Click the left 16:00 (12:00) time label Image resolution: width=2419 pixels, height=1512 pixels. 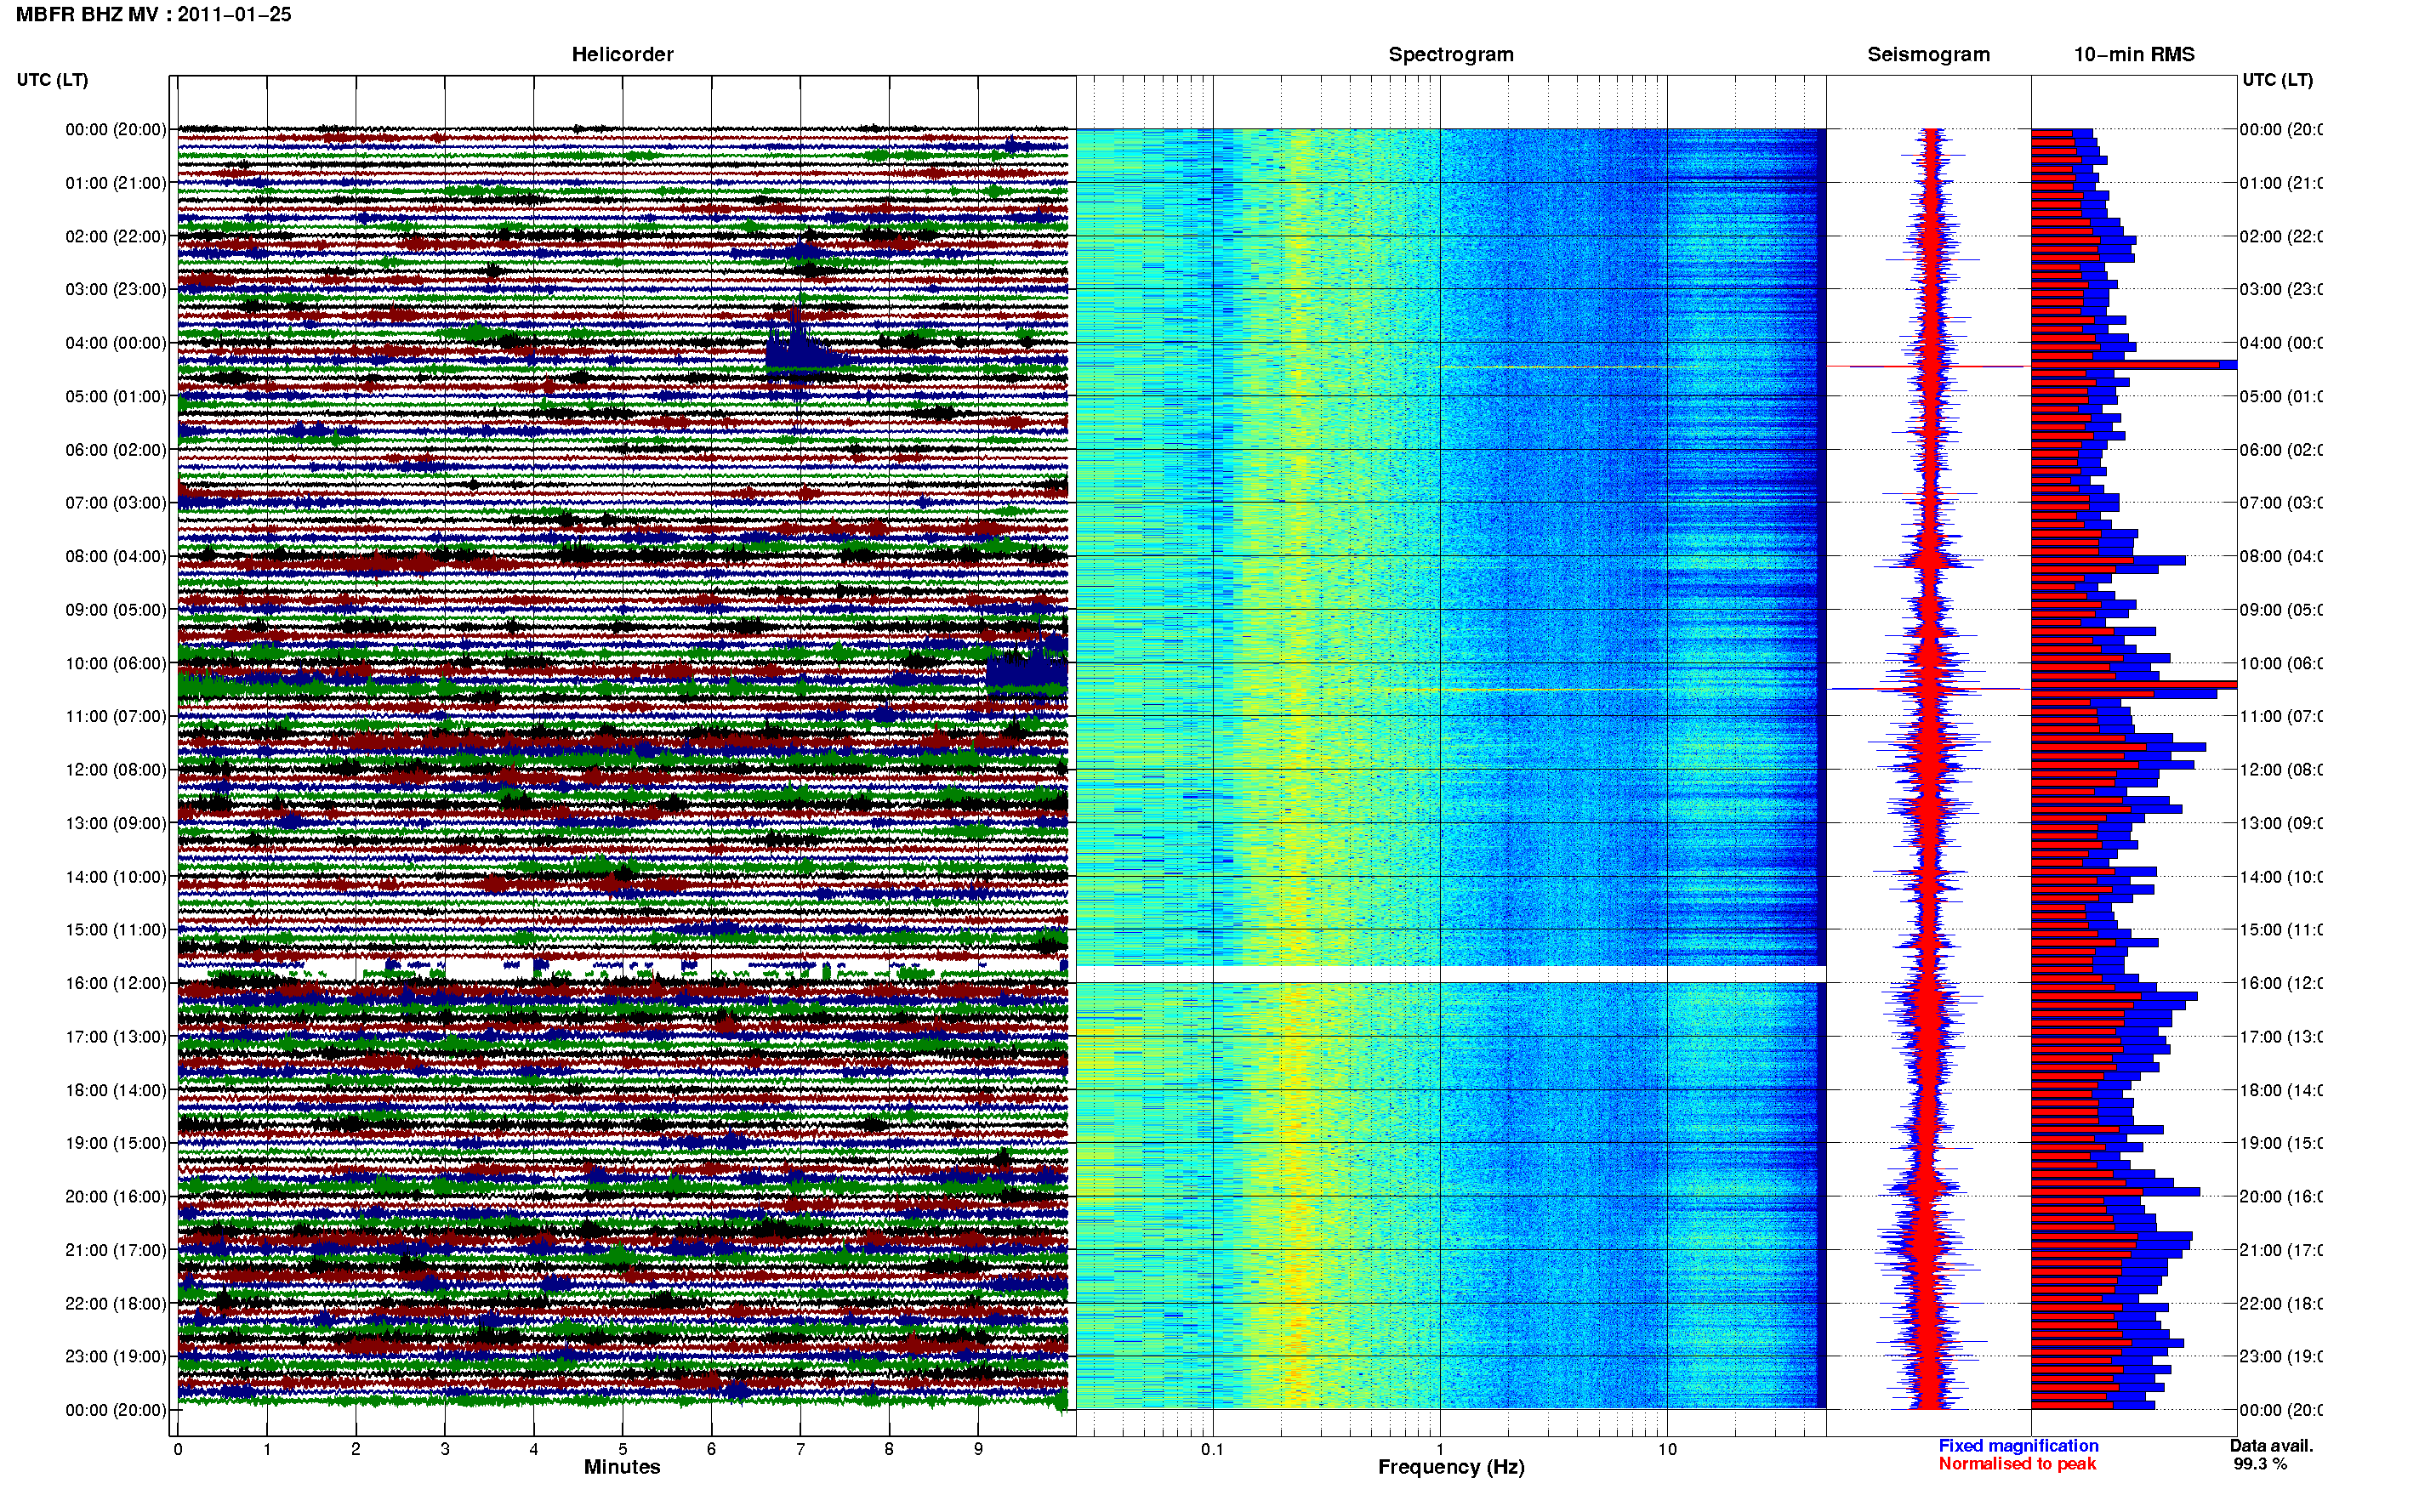[x=116, y=983]
